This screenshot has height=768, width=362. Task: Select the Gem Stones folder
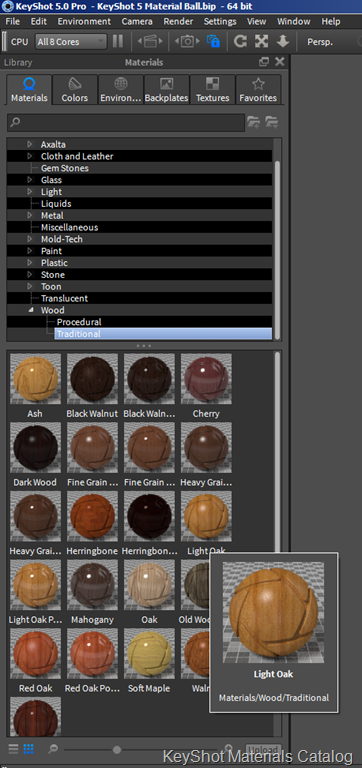[65, 168]
